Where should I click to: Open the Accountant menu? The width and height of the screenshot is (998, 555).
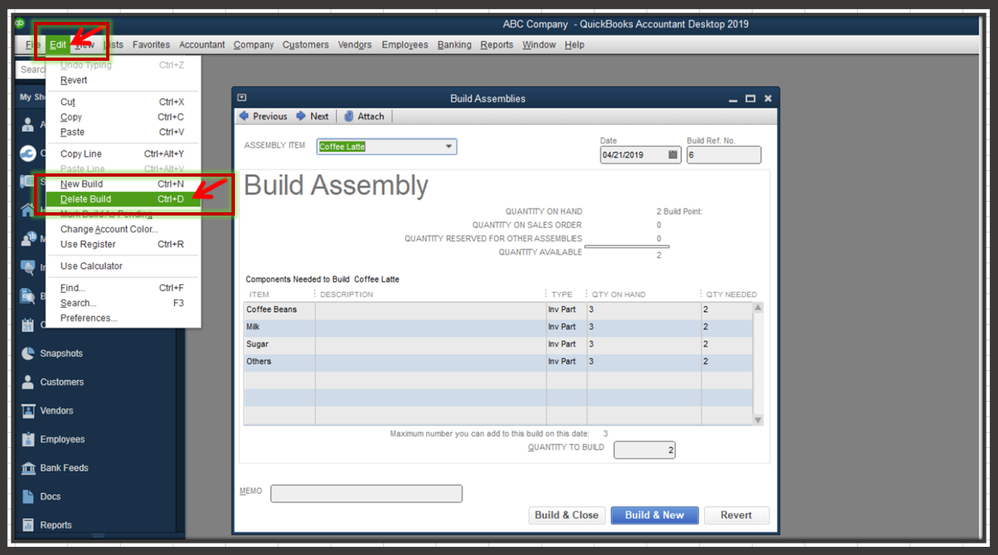[202, 45]
